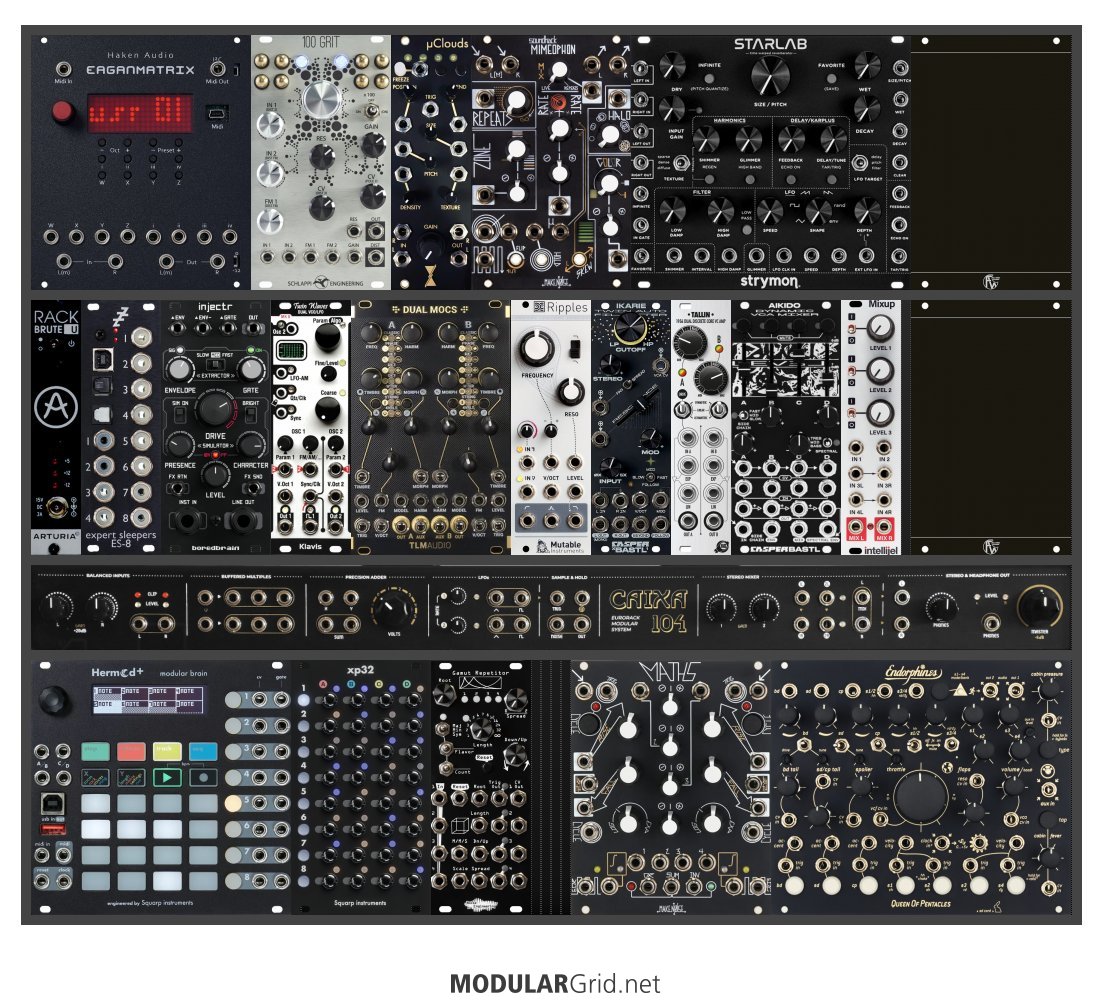Click the red MIX R jack on Mixup

(884, 526)
